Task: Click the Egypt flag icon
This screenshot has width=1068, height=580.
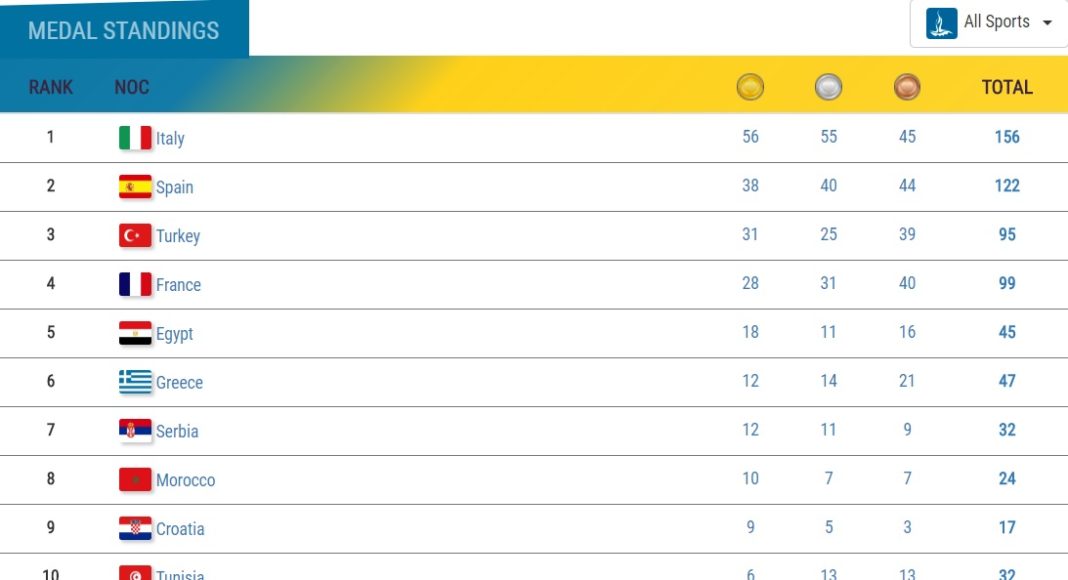Action: coord(135,333)
